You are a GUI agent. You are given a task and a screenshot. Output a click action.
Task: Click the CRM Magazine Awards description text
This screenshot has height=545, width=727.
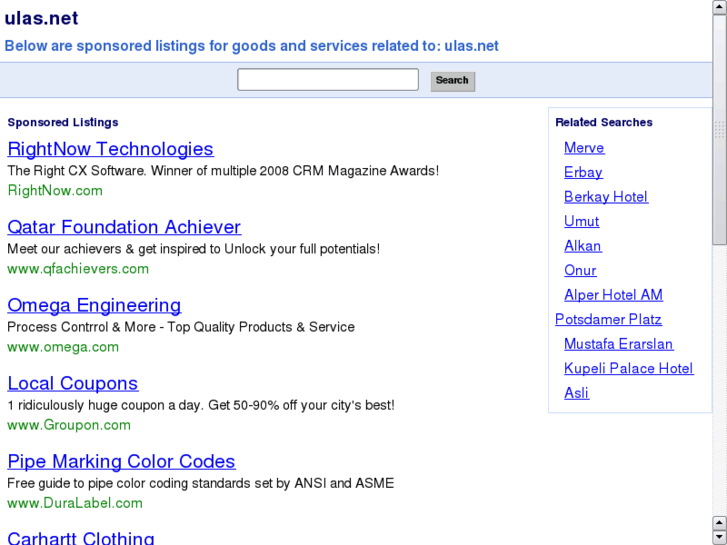pyautogui.click(x=223, y=171)
